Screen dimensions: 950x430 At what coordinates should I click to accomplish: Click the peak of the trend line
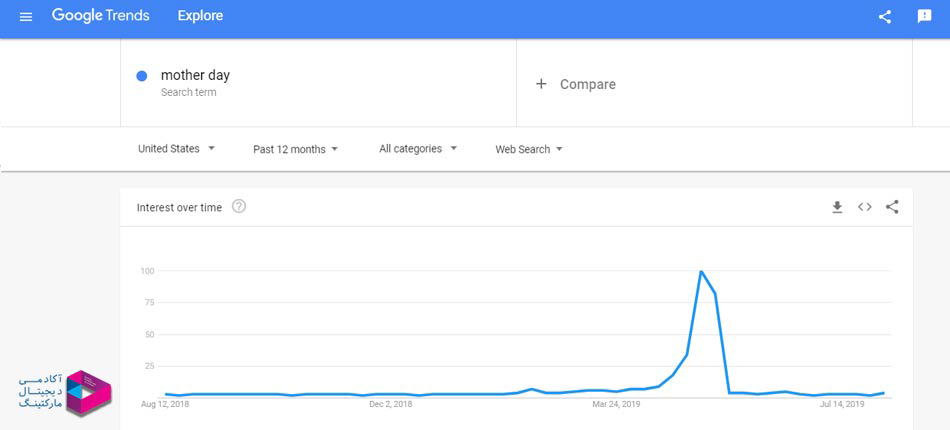click(x=701, y=271)
